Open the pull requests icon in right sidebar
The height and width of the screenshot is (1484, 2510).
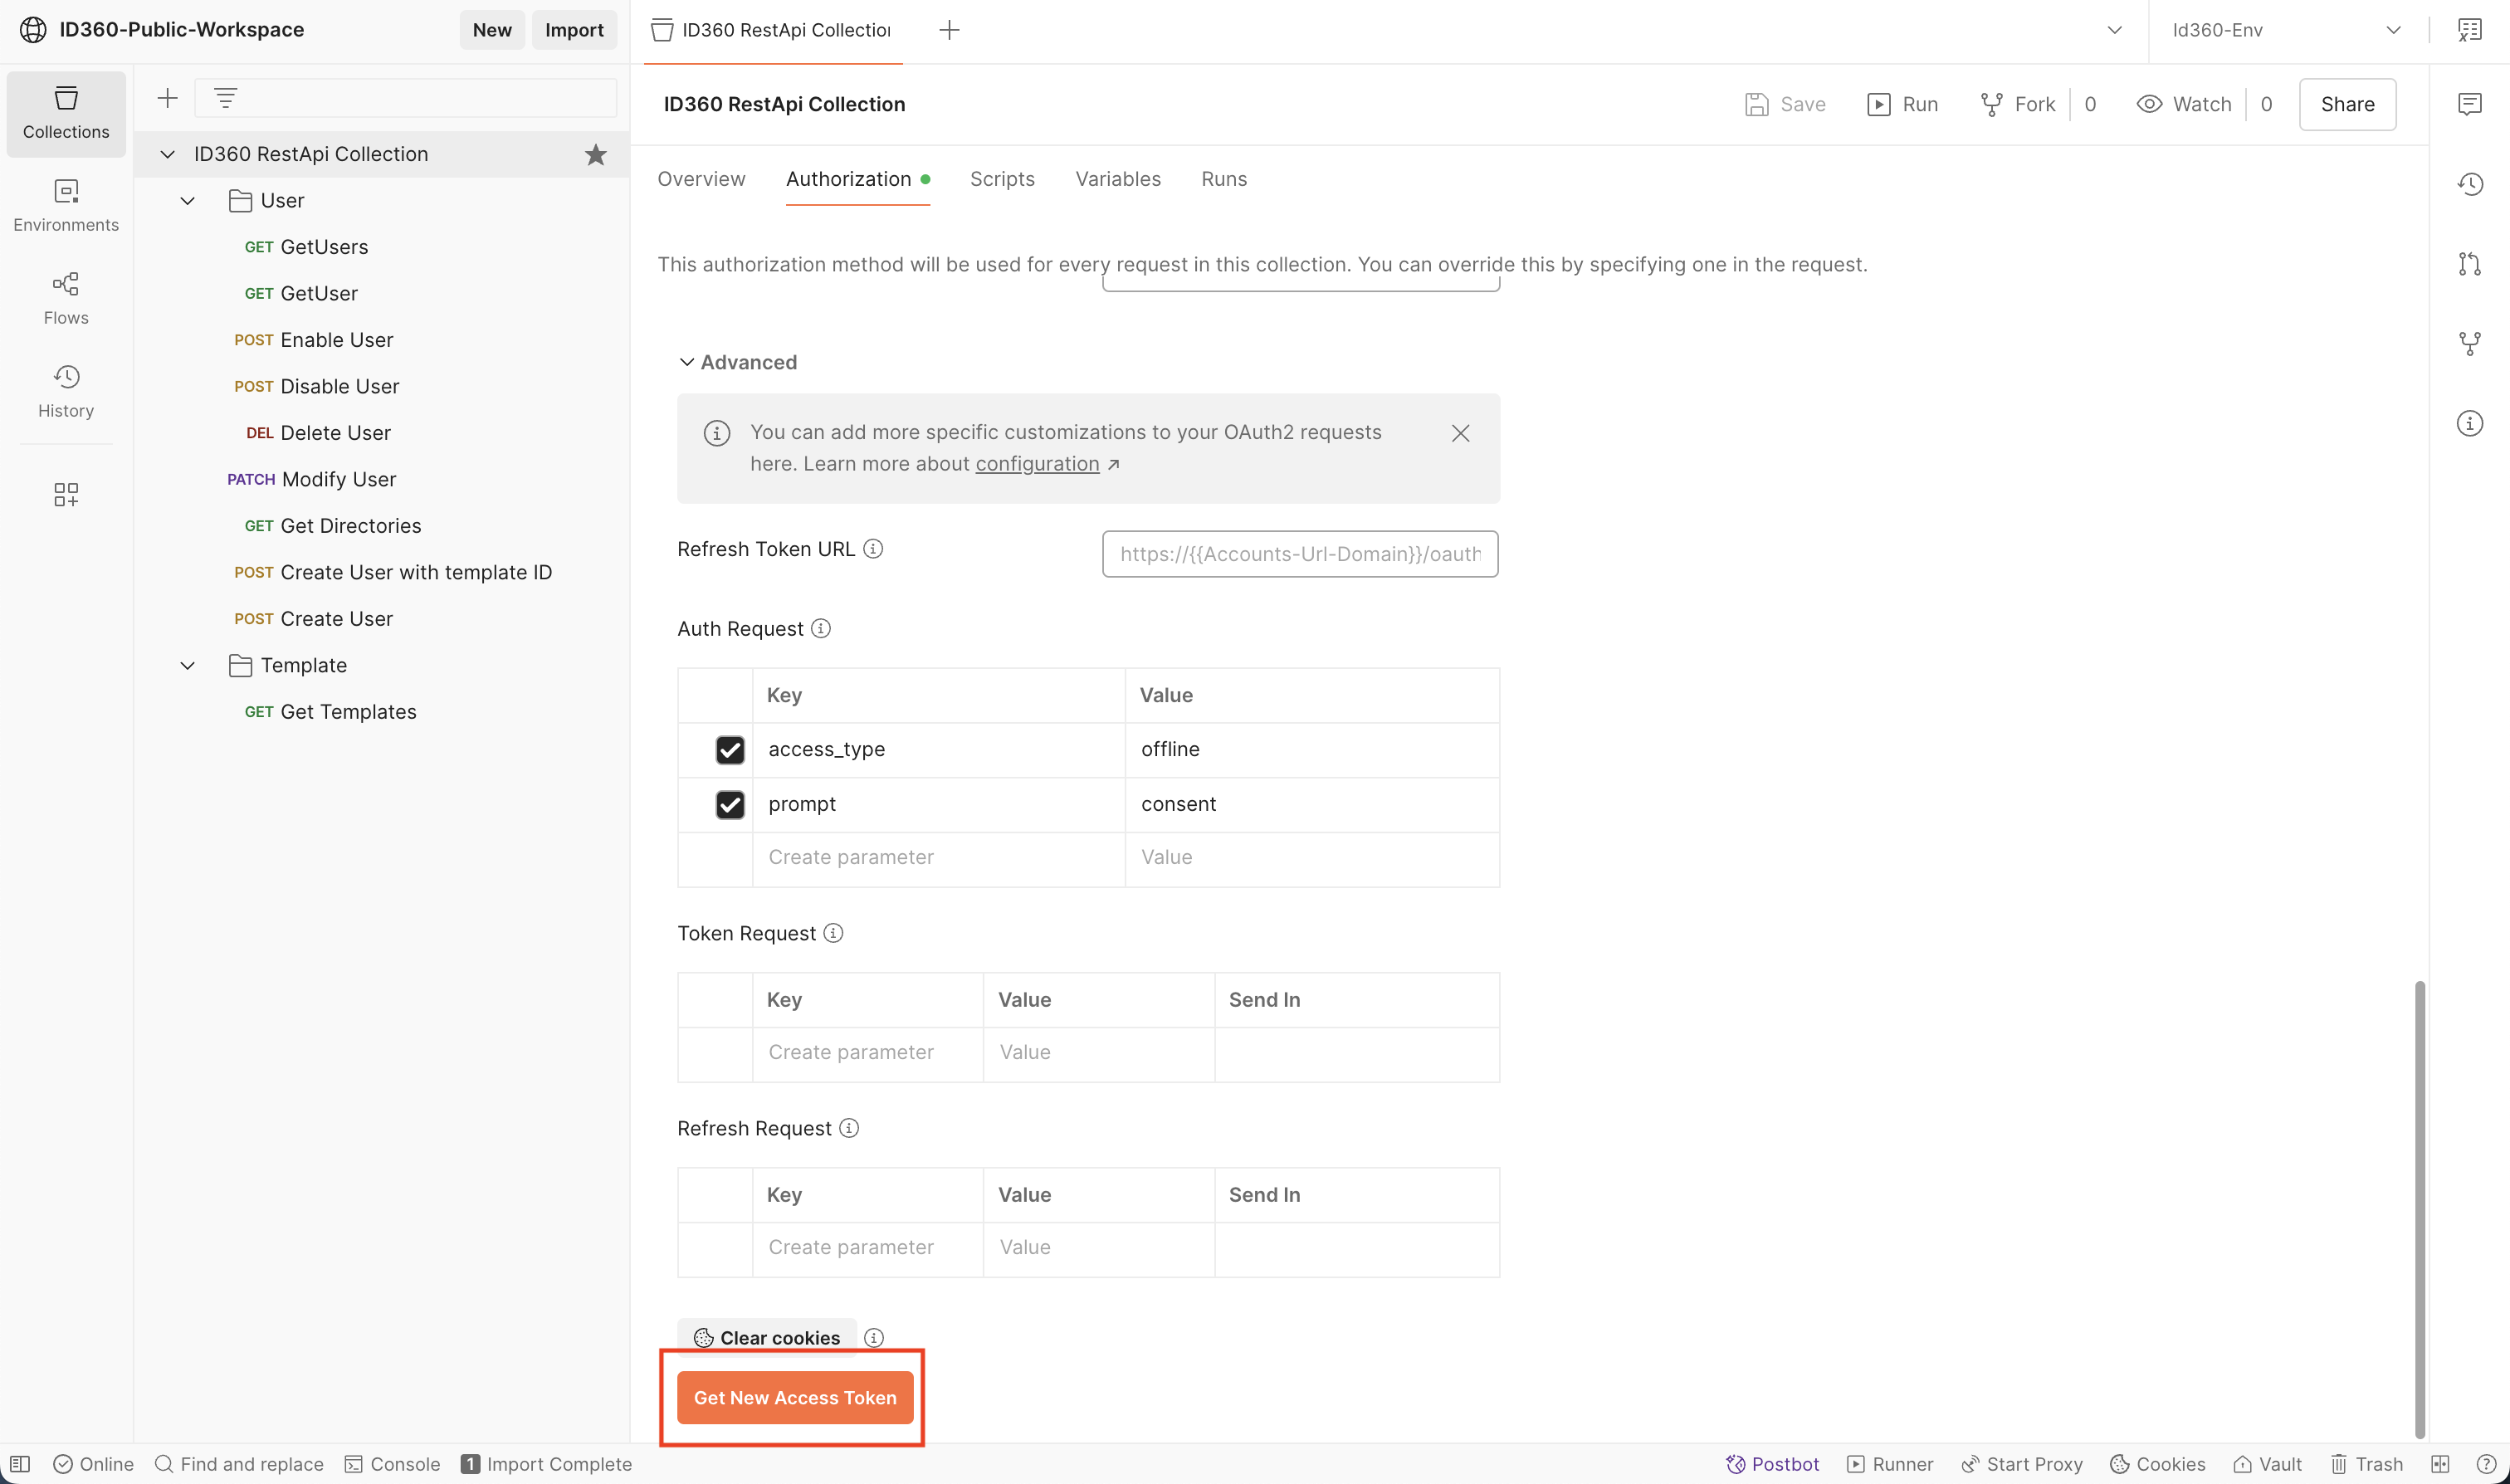click(x=2470, y=264)
